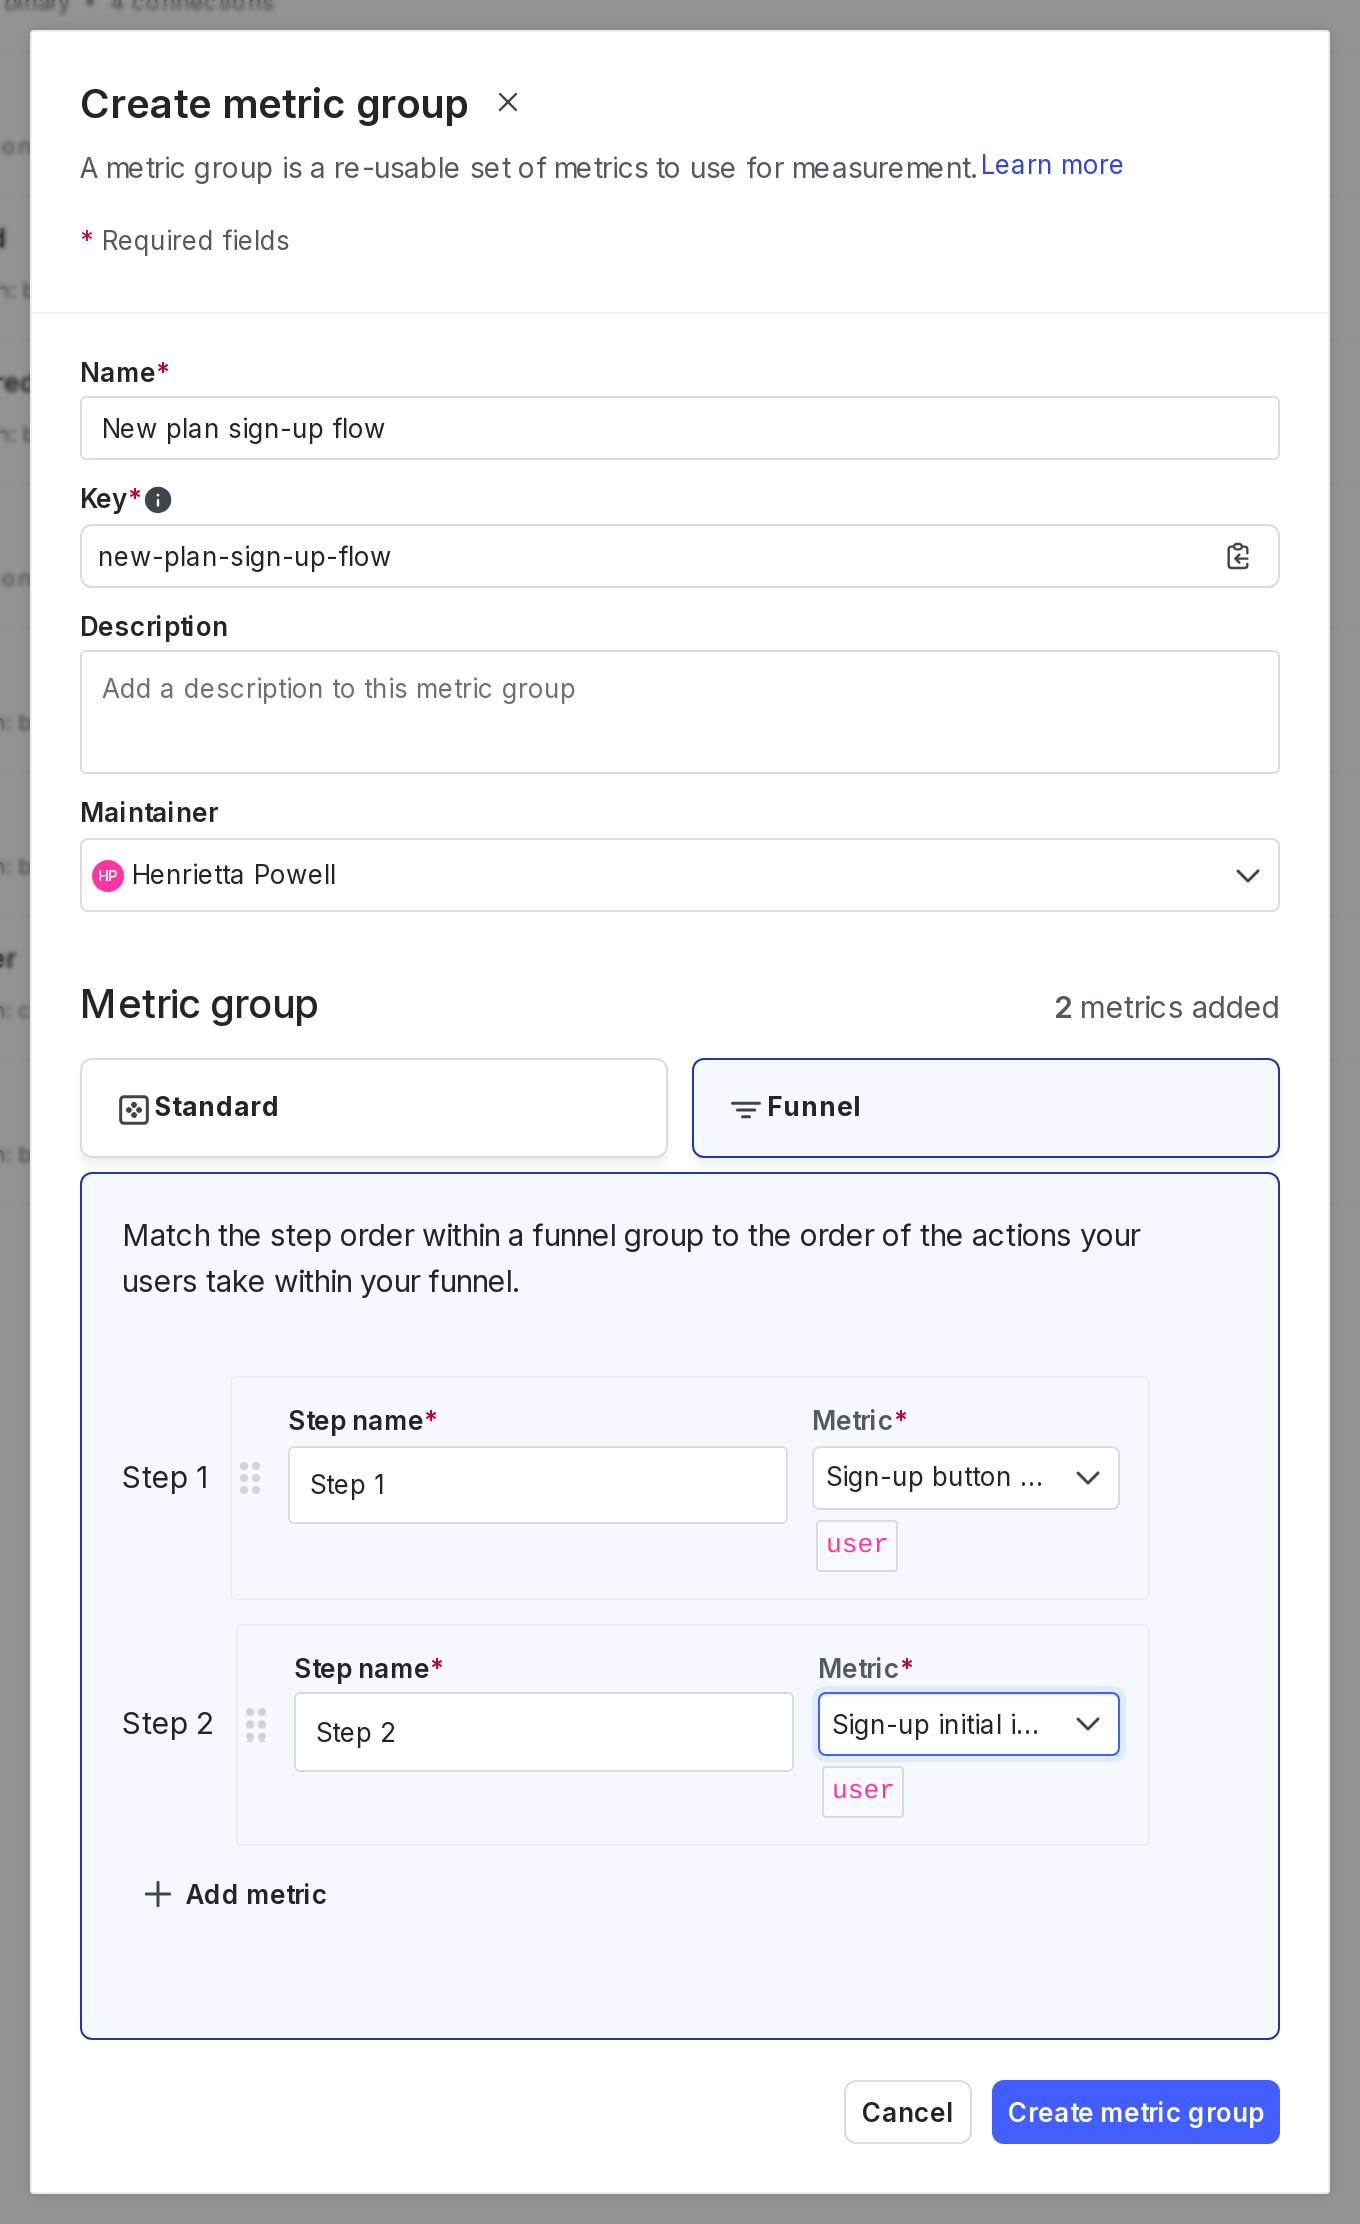Click the Step 2 user tag
1360x2224 pixels.
(863, 1792)
